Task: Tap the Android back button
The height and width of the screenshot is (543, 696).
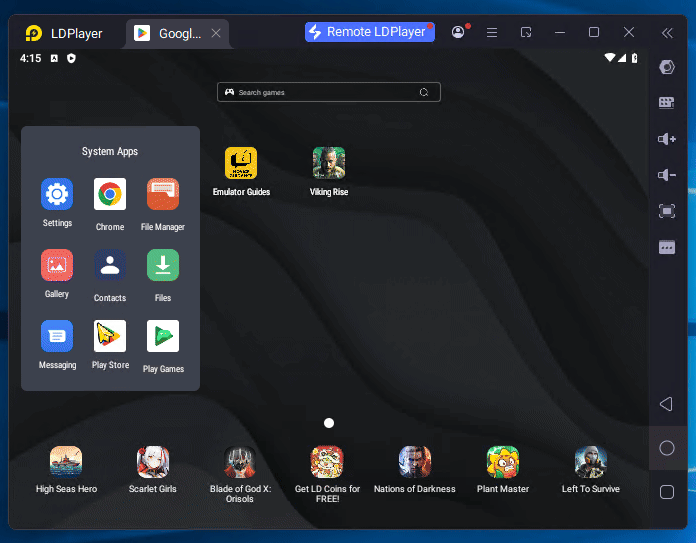Action: tap(666, 404)
